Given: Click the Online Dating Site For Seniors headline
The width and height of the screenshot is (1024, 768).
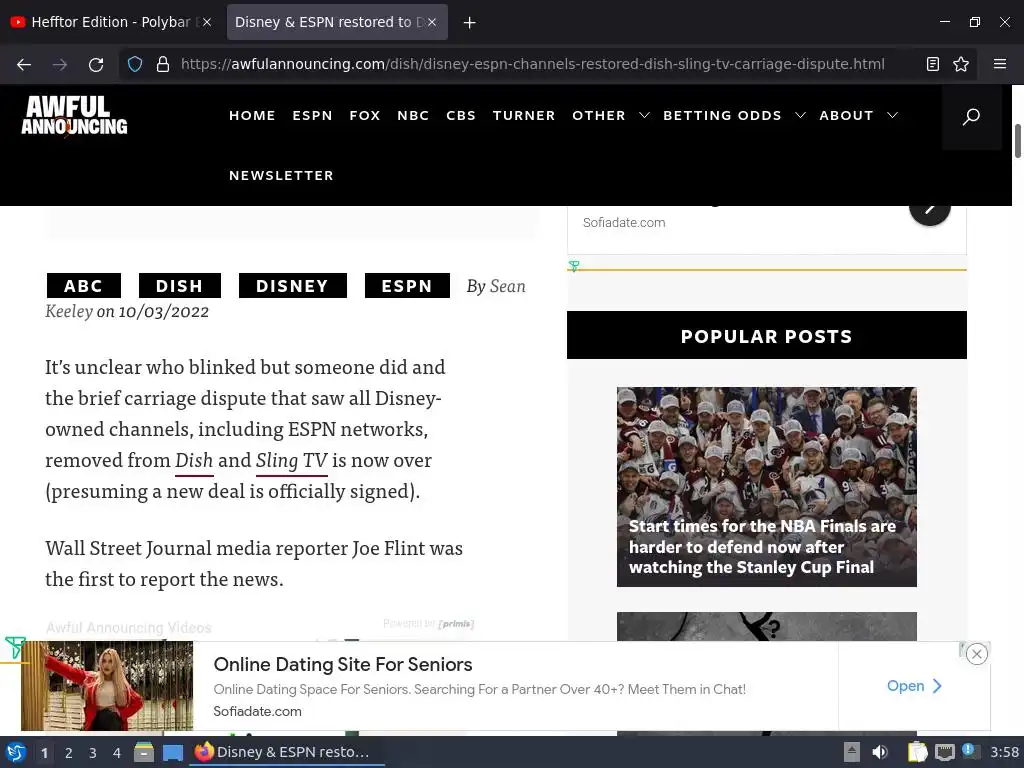Looking at the screenshot, I should 343,664.
